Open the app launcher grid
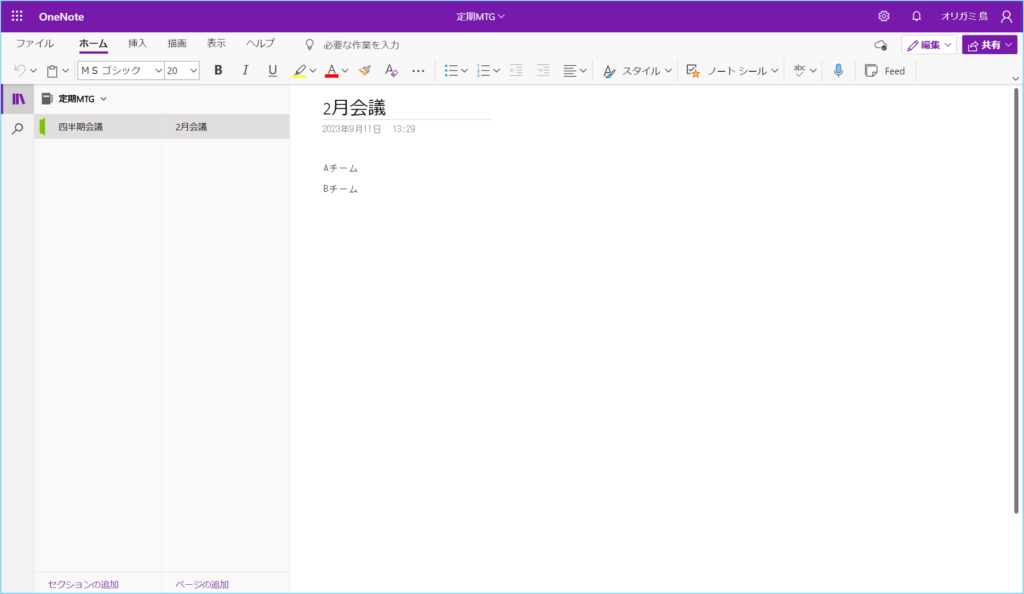The image size is (1024, 594). pos(17,16)
